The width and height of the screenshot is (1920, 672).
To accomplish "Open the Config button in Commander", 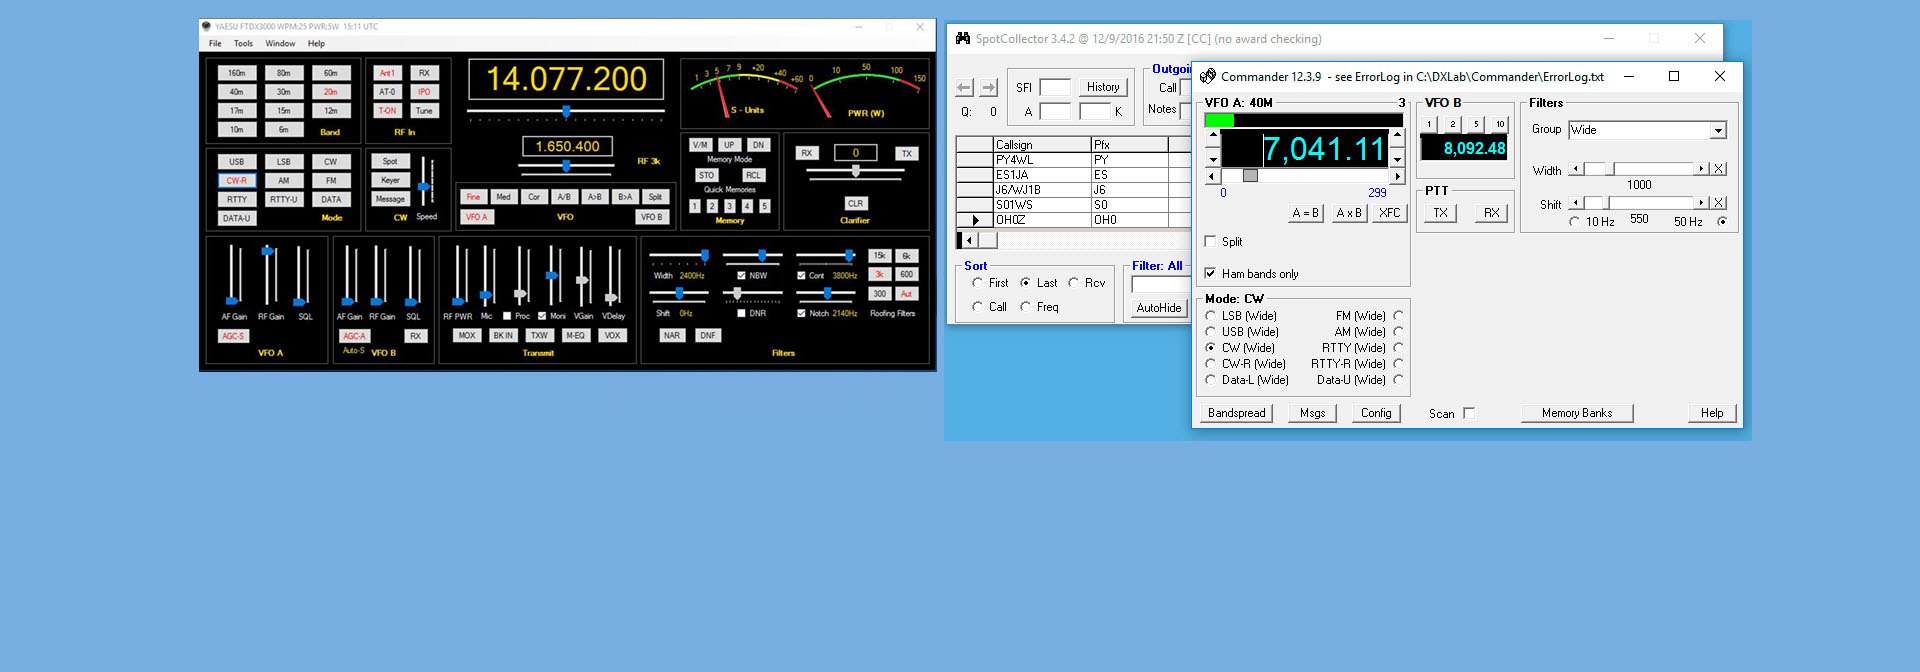I will coord(1376,413).
